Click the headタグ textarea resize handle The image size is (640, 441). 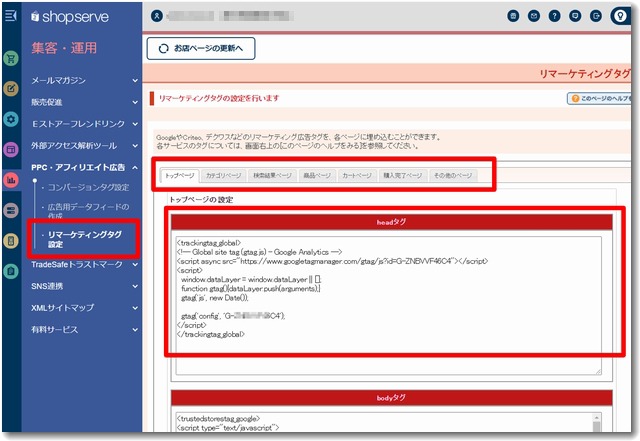tap(598, 371)
